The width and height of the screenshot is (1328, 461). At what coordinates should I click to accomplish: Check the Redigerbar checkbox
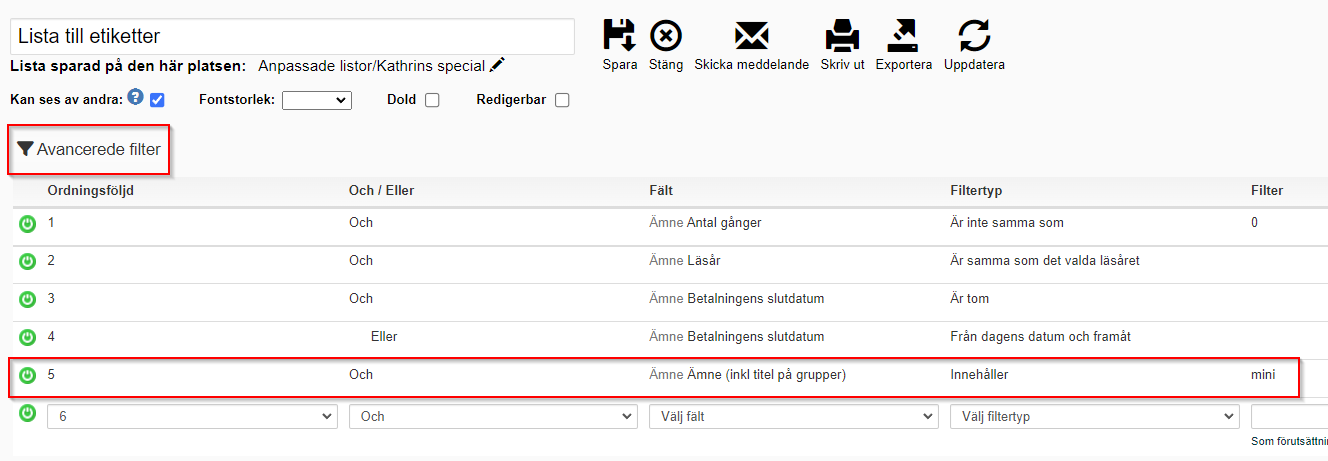(x=562, y=100)
